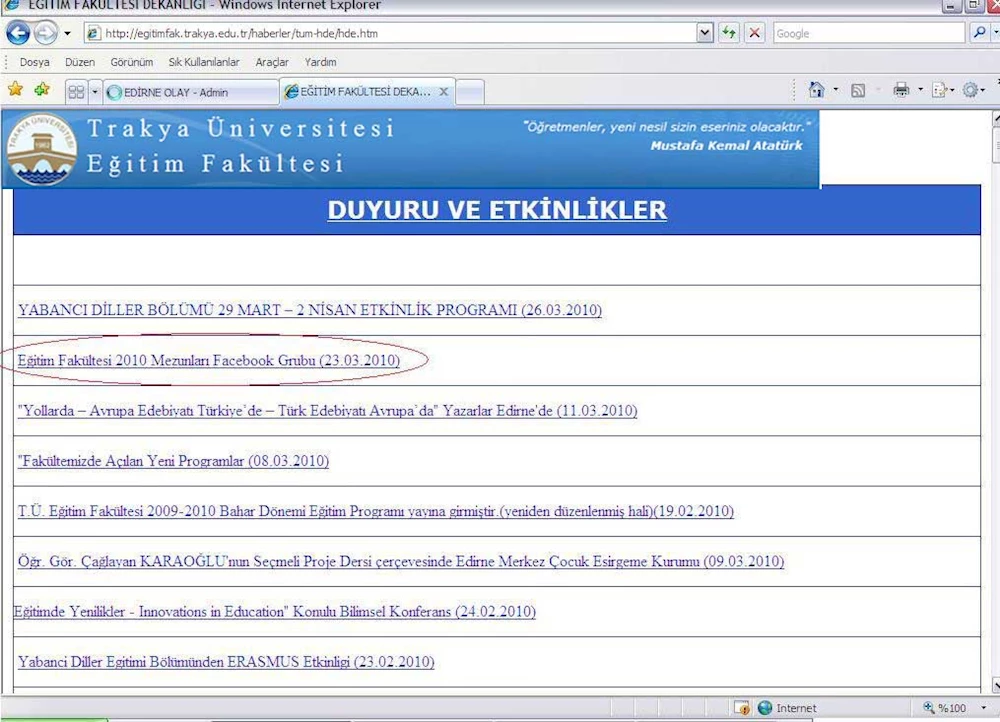Click the Add to Favorites star-plus icon
Viewport: 1000px width, 722px height.
41,91
